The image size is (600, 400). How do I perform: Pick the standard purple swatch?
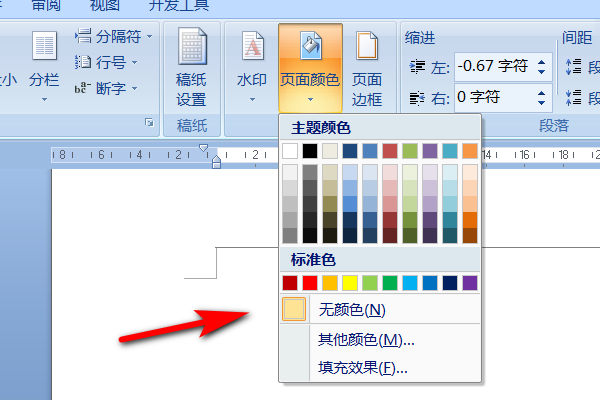pyautogui.click(x=470, y=283)
